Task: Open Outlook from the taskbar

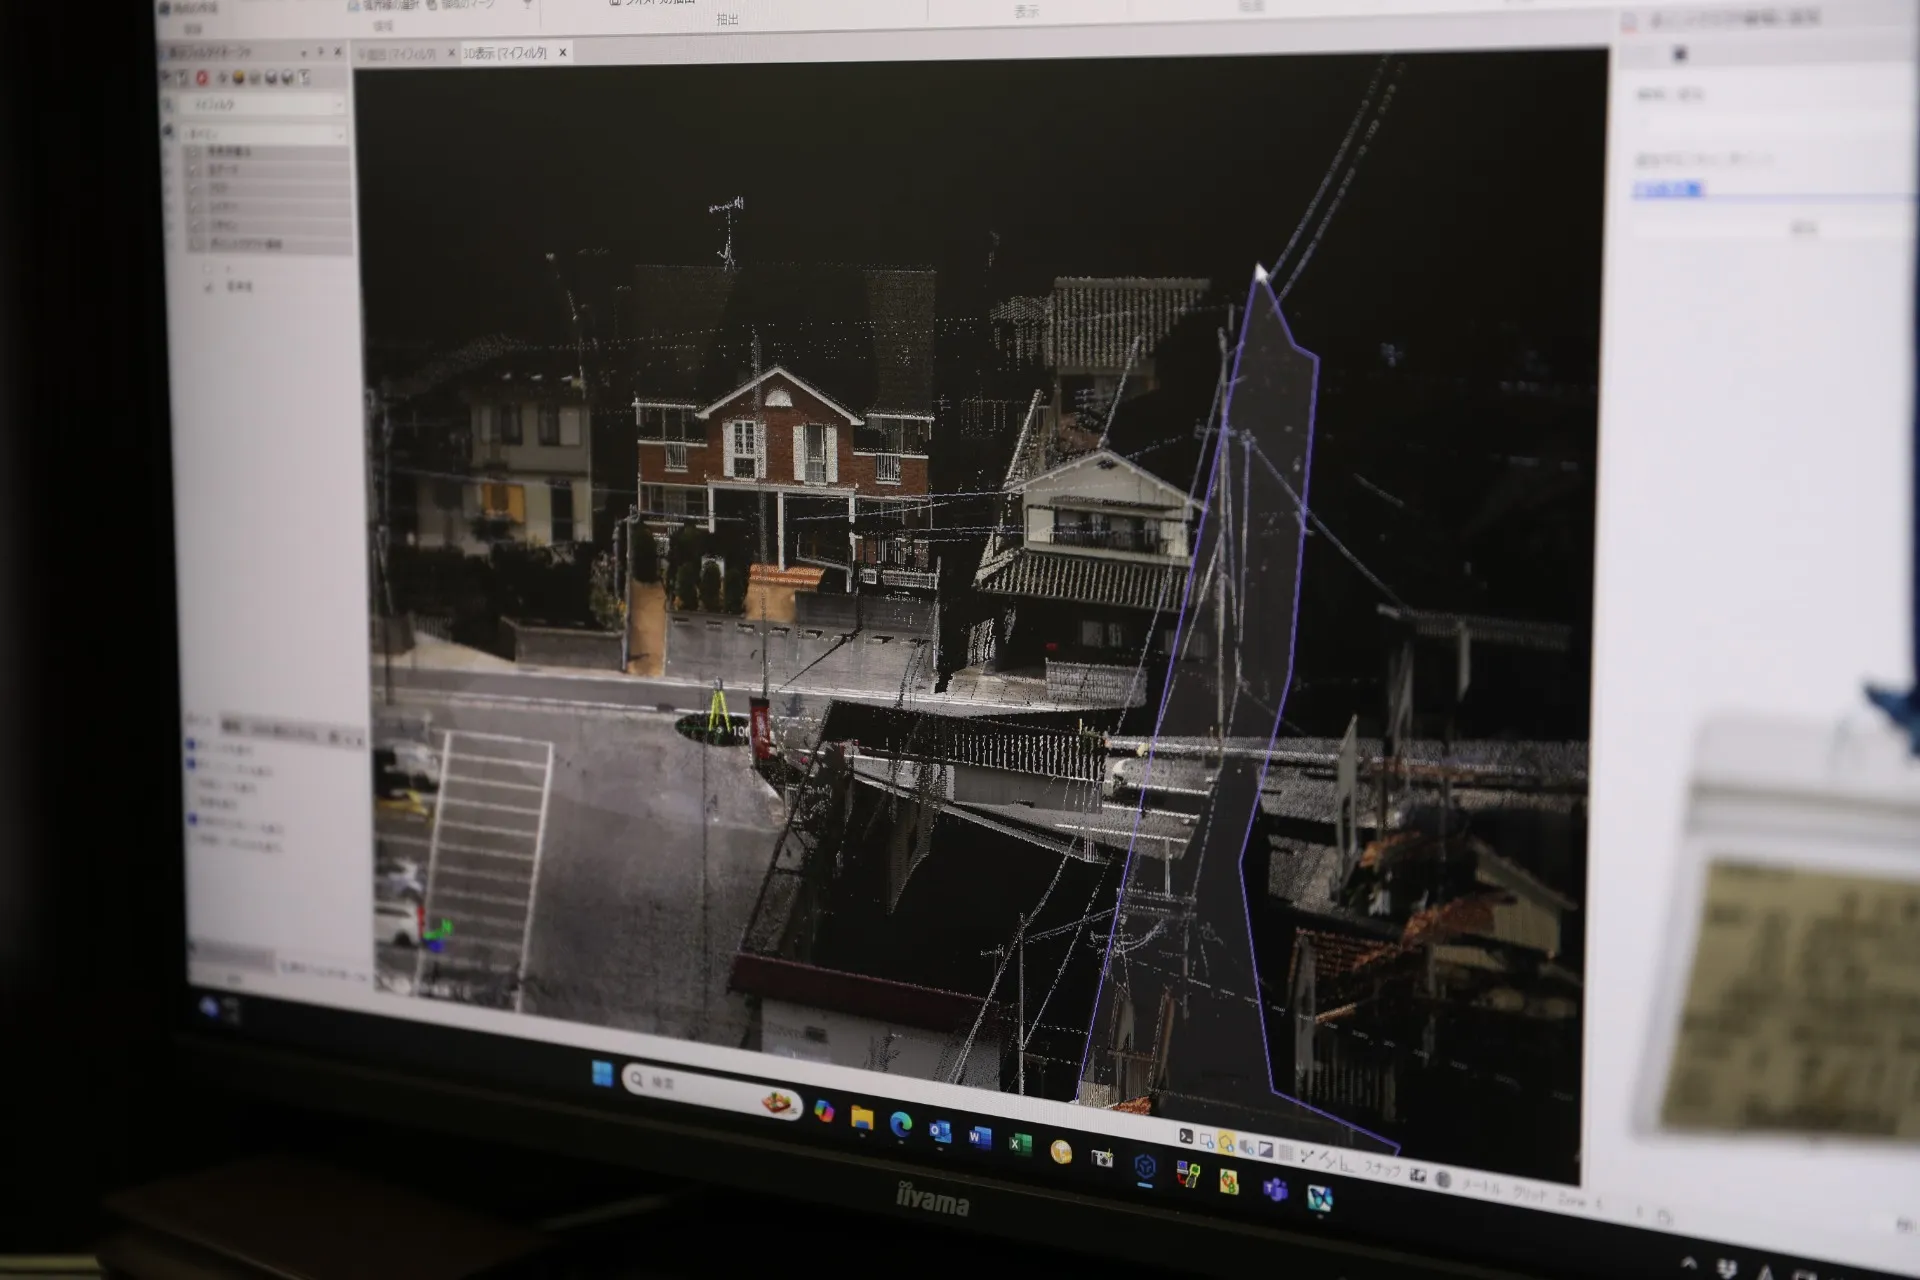Action: pos(940,1131)
